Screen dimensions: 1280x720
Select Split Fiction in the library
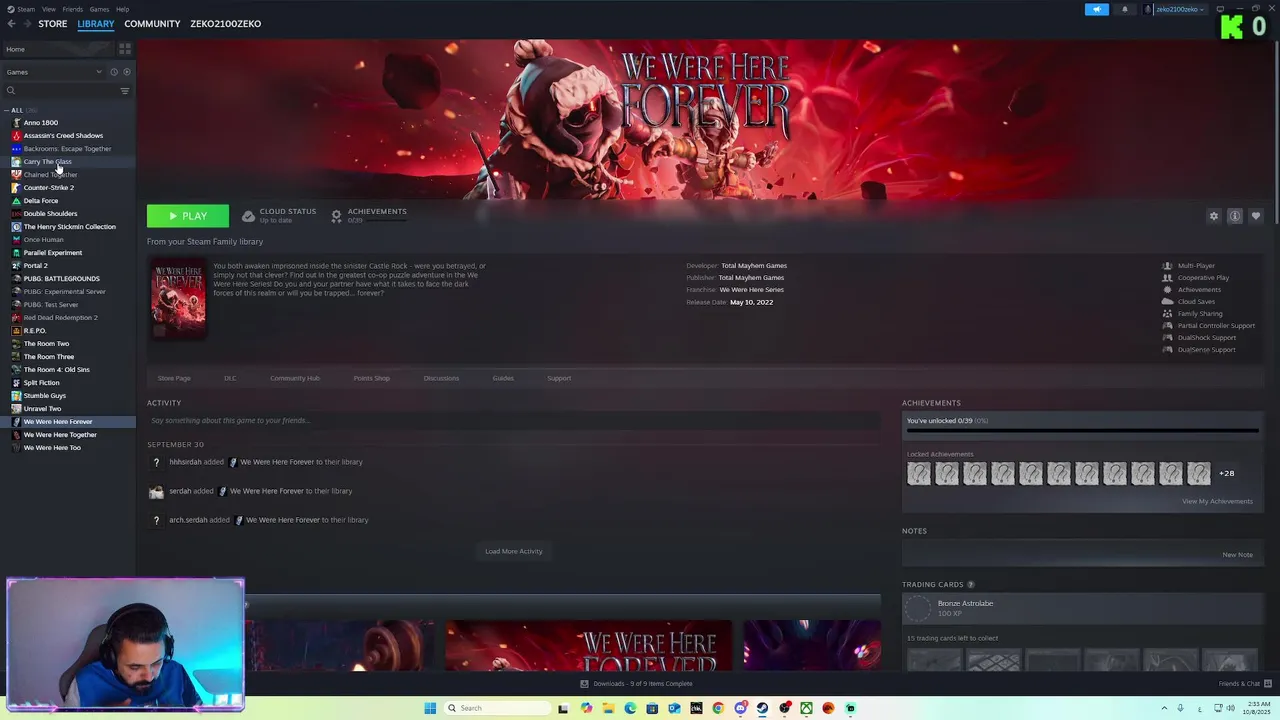[41, 383]
